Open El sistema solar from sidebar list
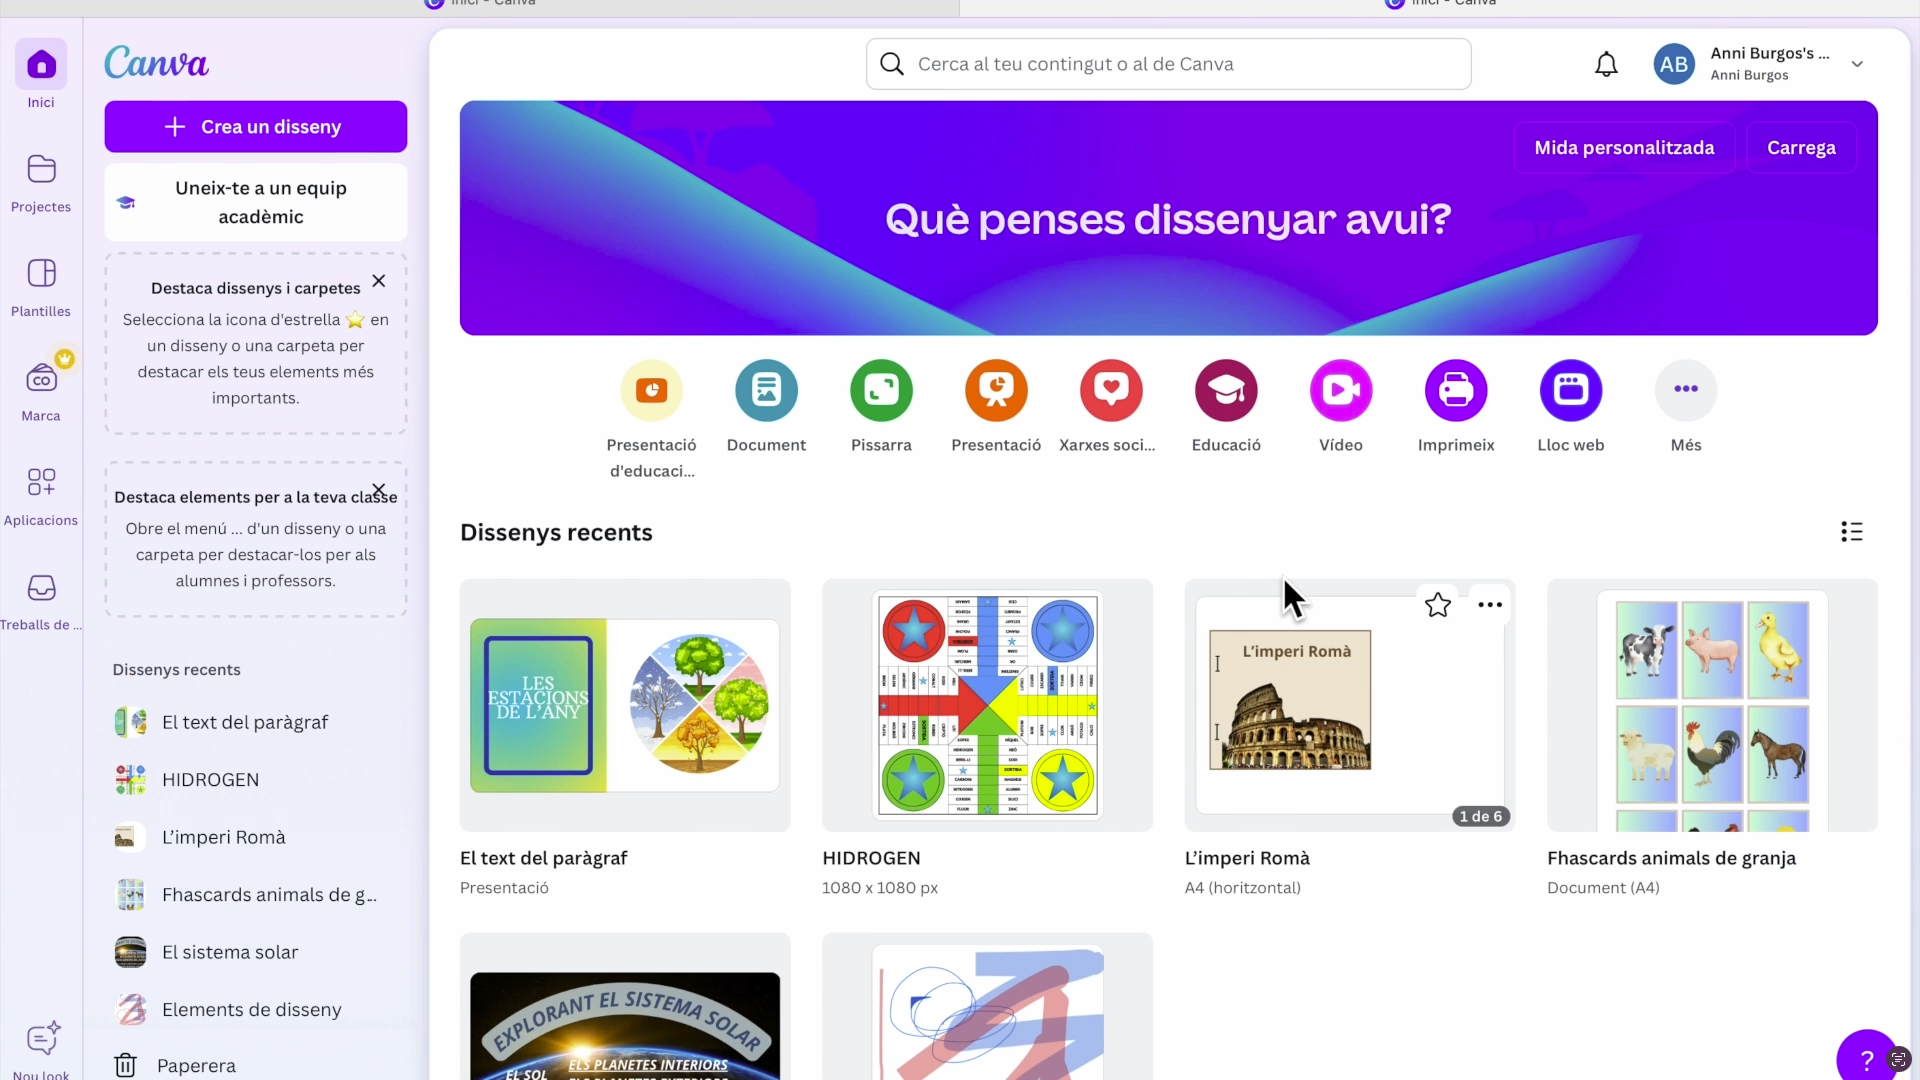The height and width of the screenshot is (1080, 1920). click(x=230, y=952)
